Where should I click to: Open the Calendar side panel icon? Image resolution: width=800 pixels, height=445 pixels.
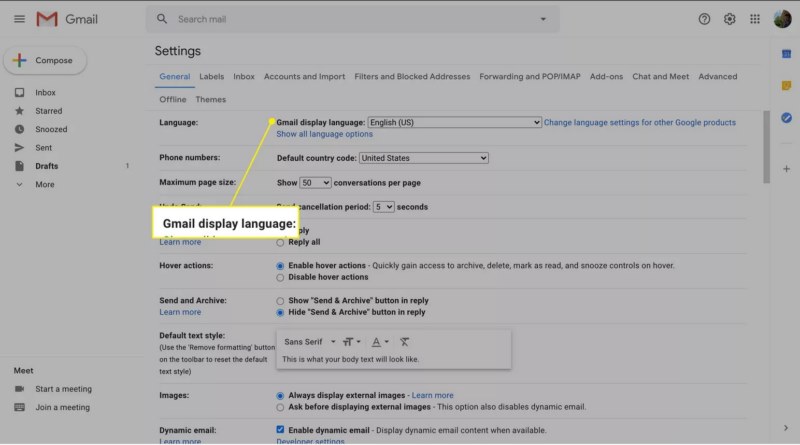pos(786,54)
